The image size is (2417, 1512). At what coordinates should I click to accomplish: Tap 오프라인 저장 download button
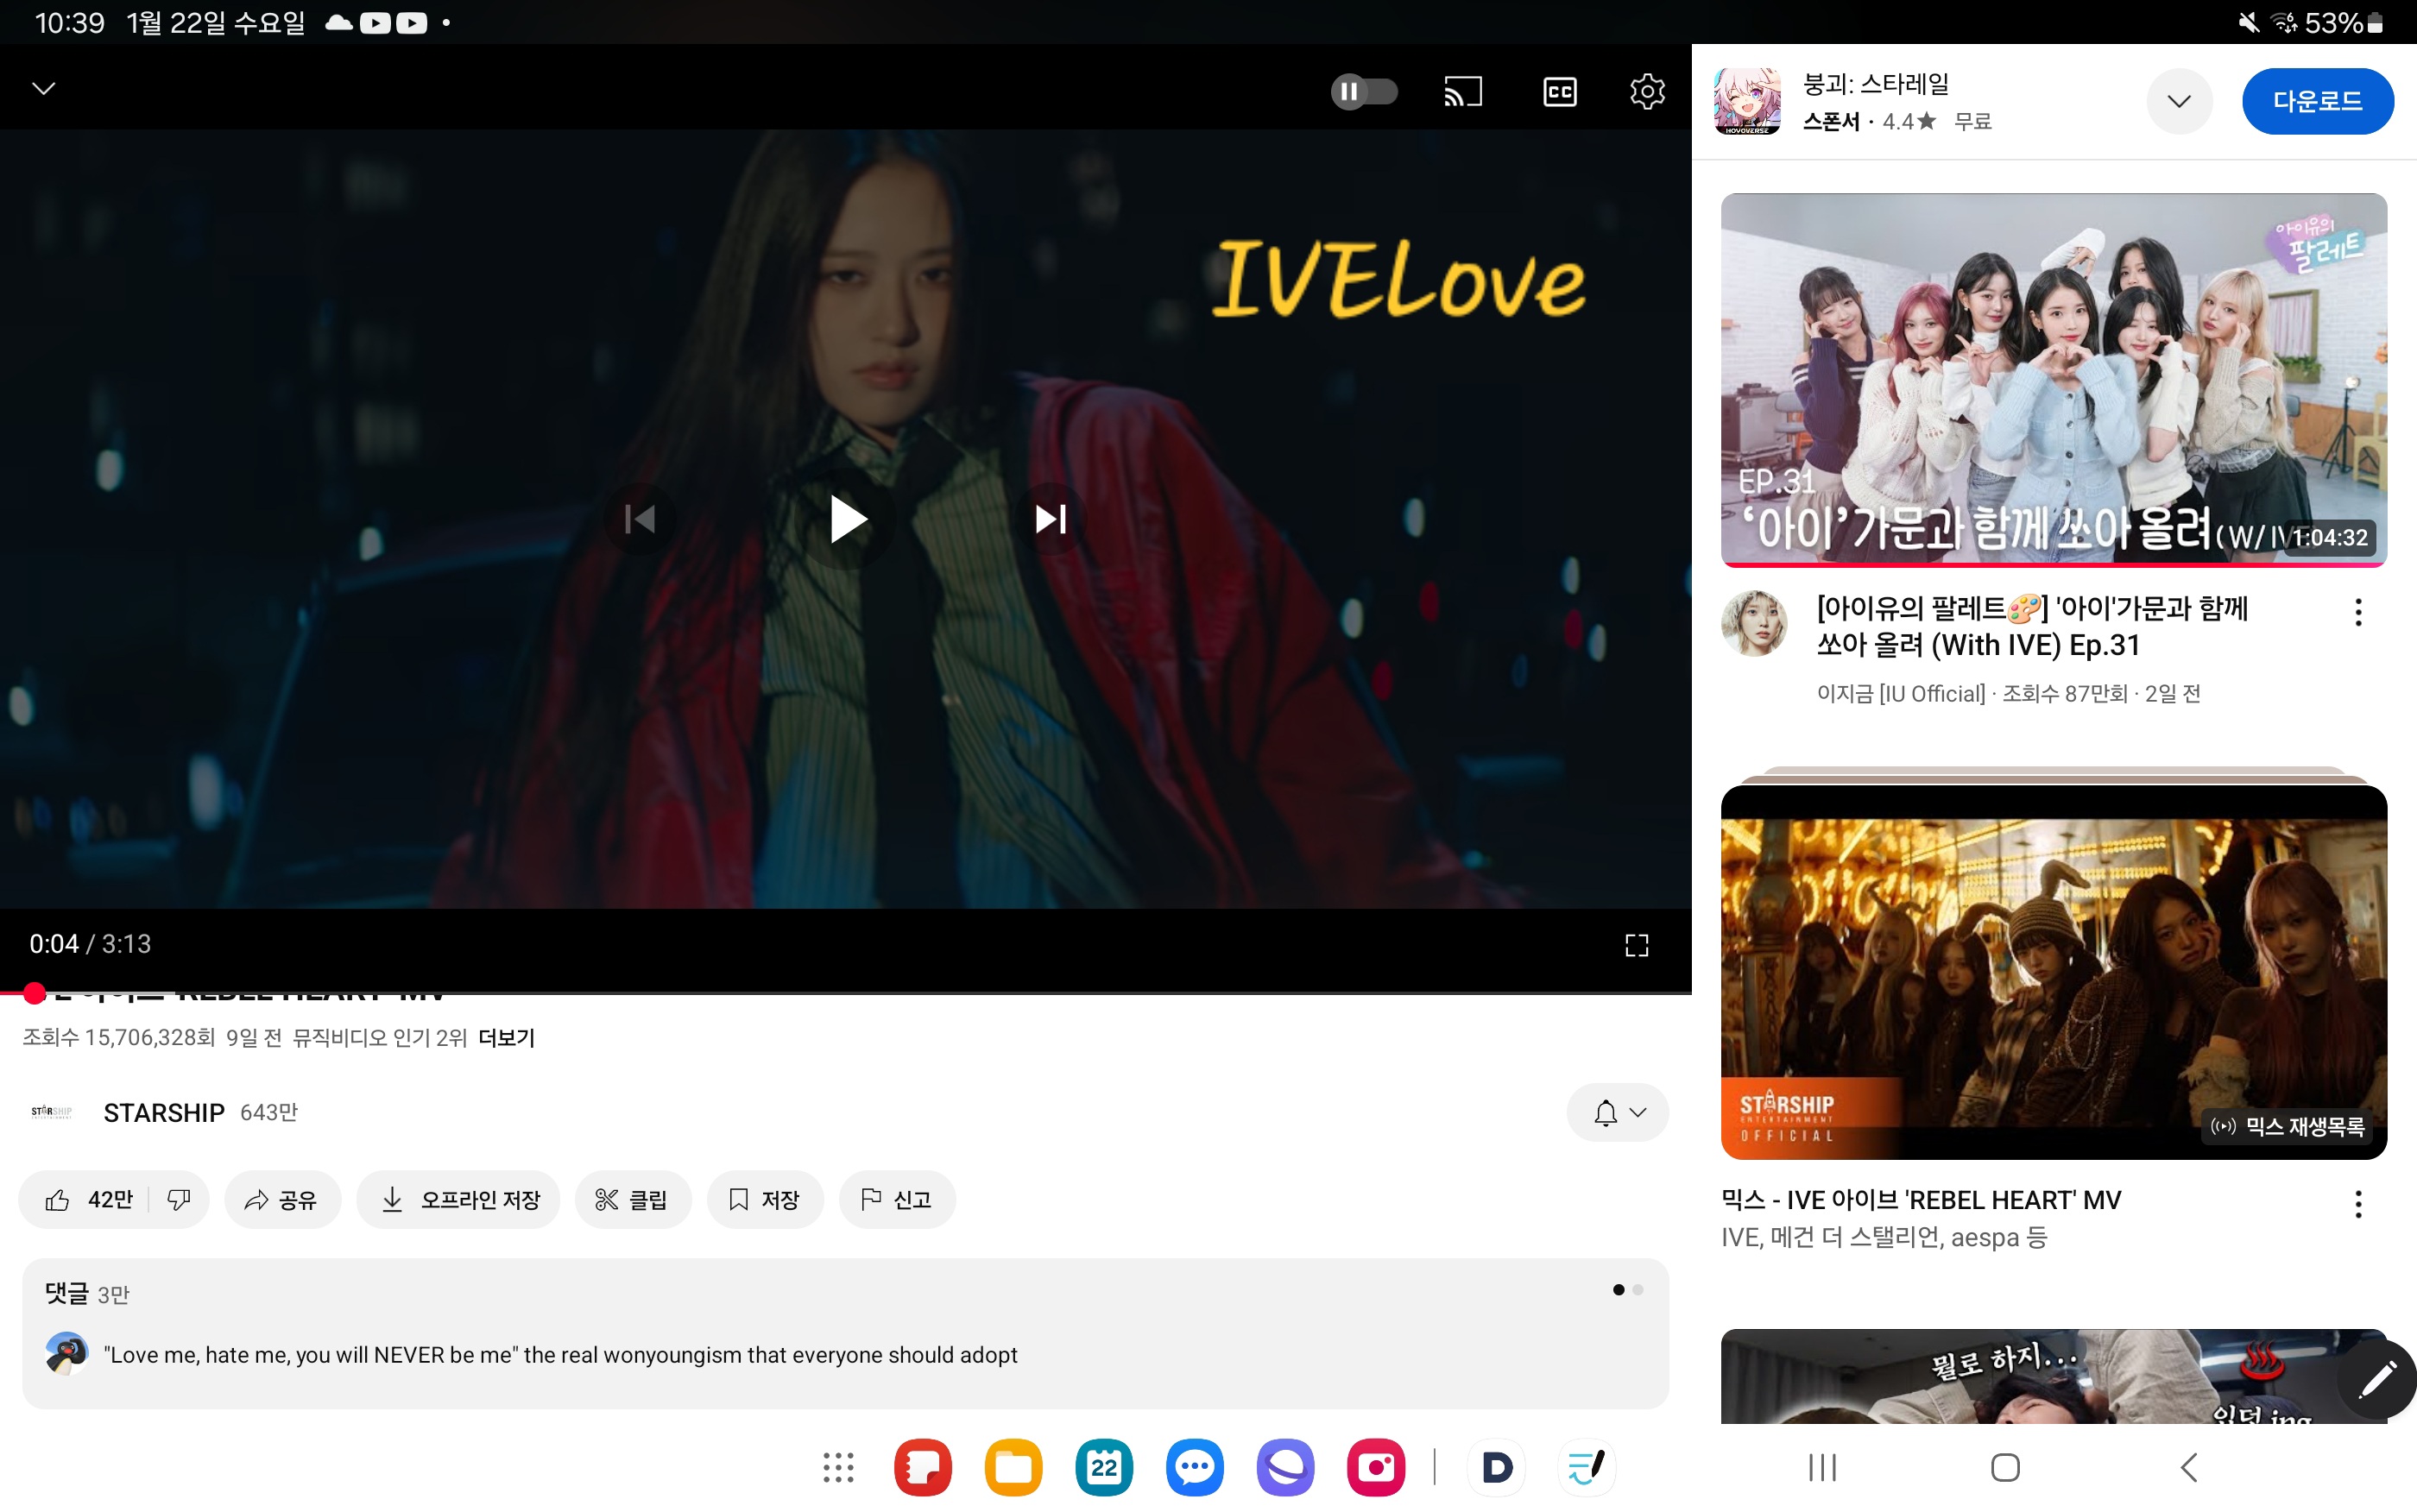click(459, 1199)
